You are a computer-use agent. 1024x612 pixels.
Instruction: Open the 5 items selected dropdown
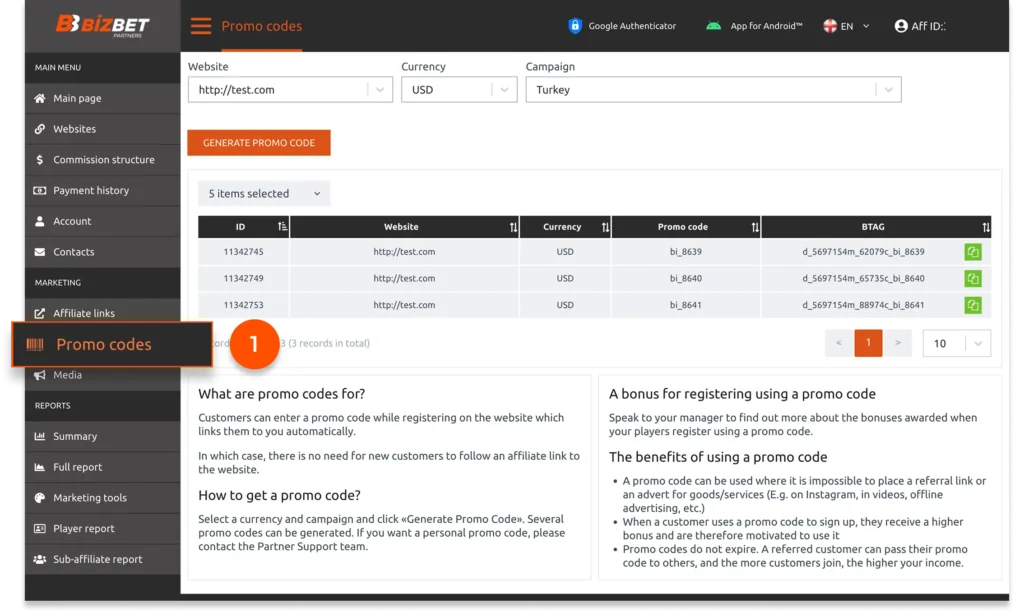[264, 193]
